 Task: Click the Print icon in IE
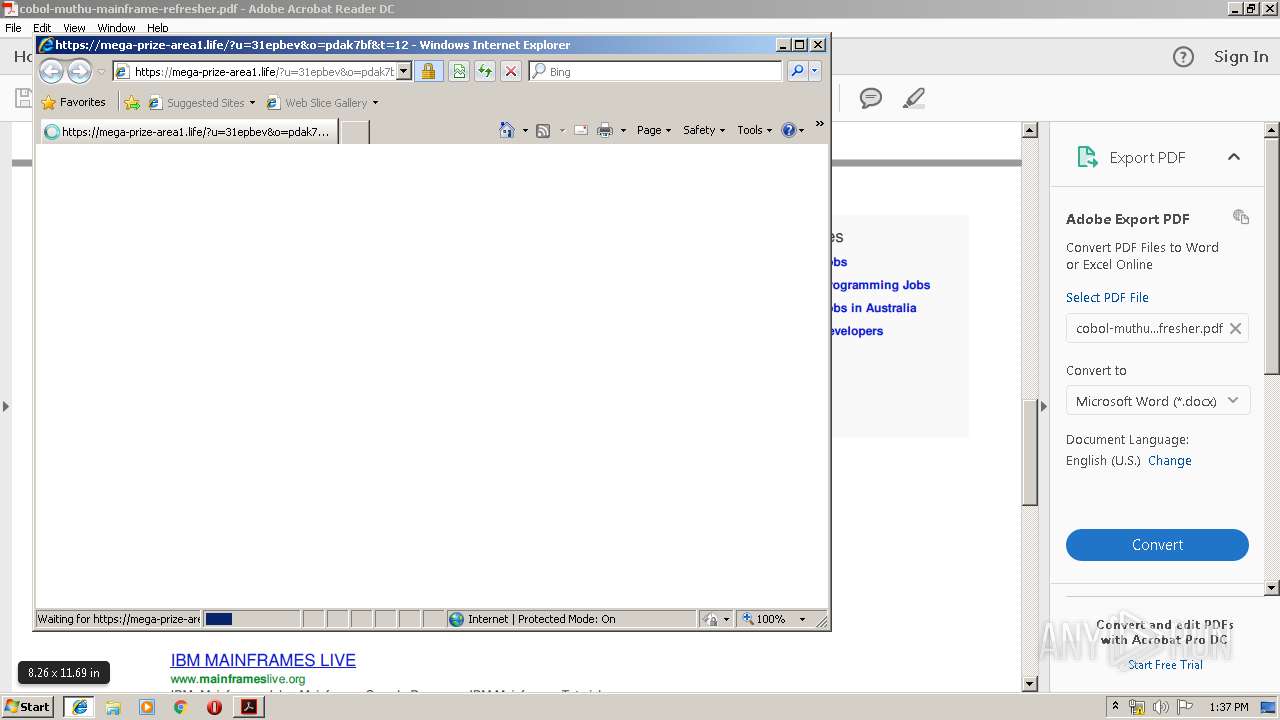coord(605,130)
